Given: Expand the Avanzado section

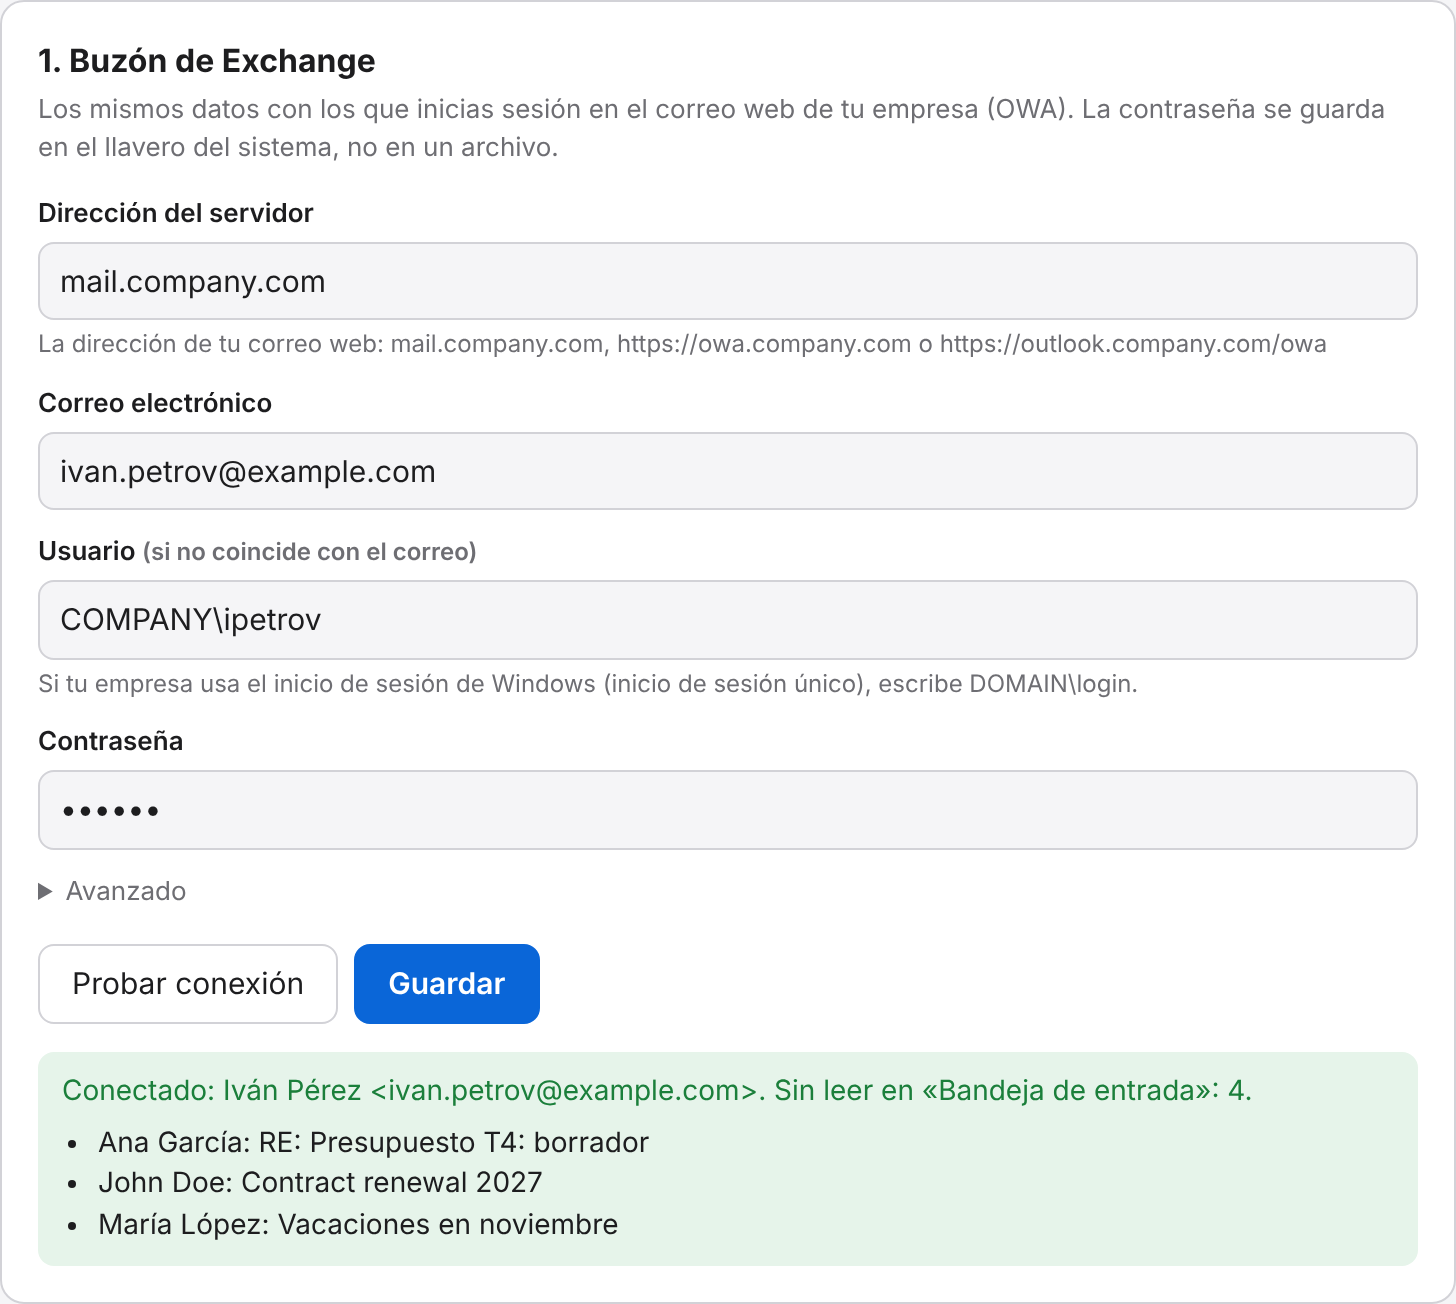Looking at the screenshot, I should (x=112, y=891).
